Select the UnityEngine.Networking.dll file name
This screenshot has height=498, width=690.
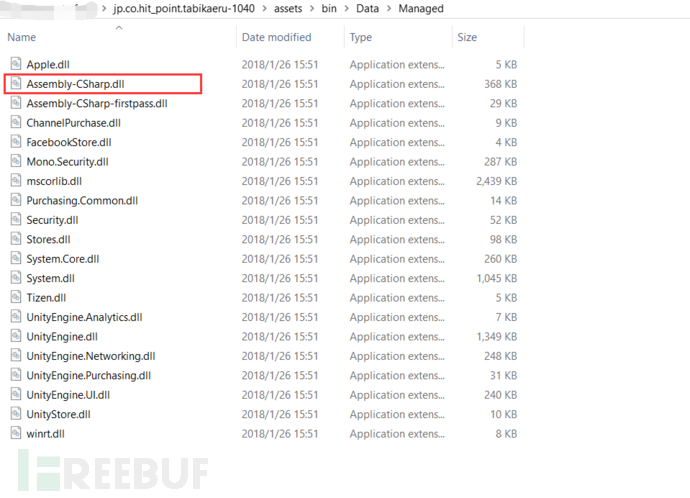pyautogui.click(x=91, y=356)
